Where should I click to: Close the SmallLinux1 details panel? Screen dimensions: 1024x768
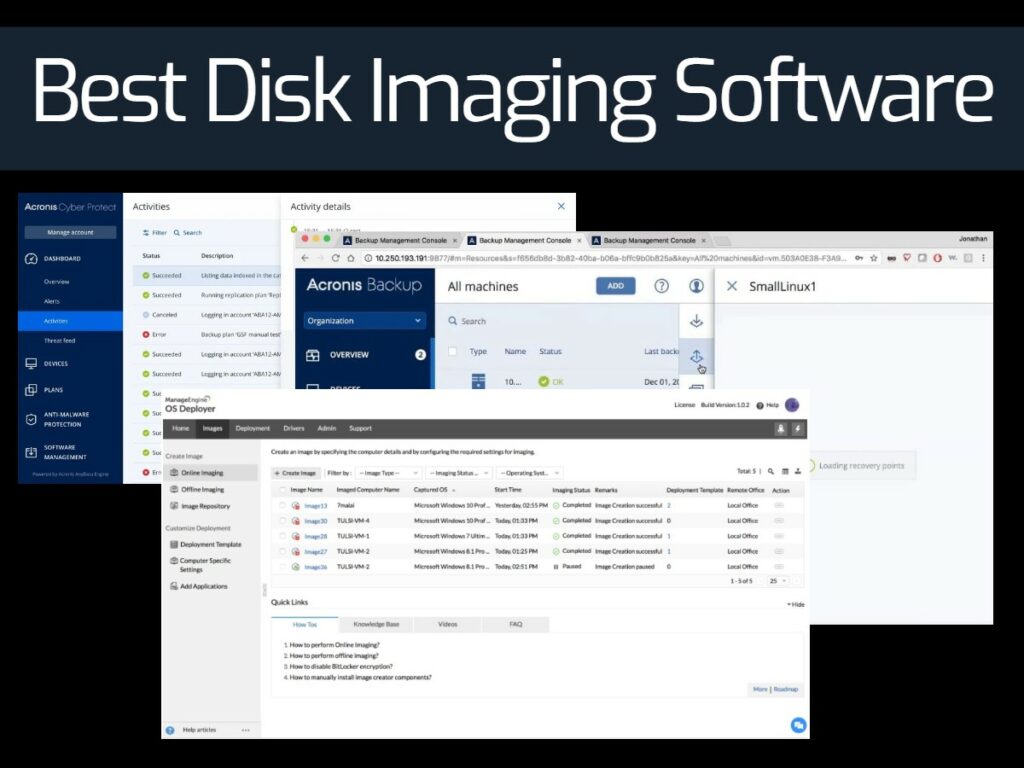click(732, 286)
